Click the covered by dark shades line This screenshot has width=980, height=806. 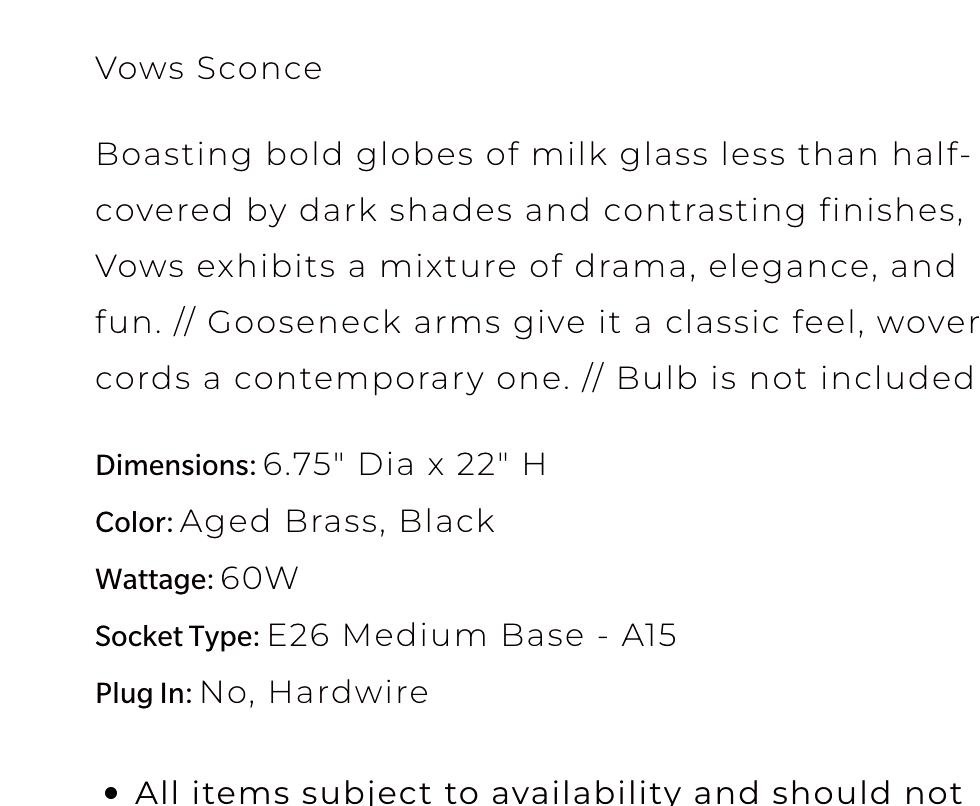(x=529, y=211)
